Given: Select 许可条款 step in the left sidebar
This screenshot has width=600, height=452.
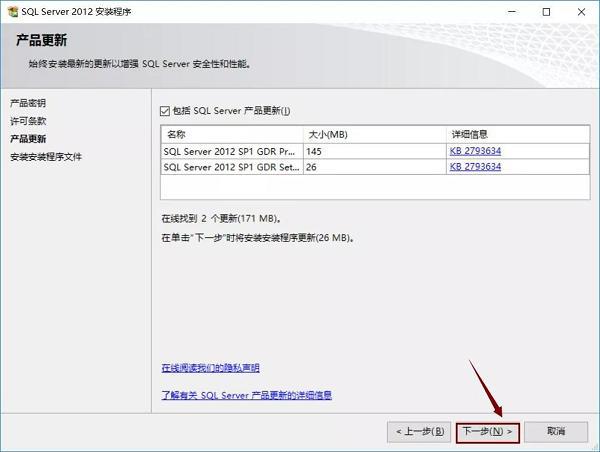Looking at the screenshot, I should click(x=28, y=121).
